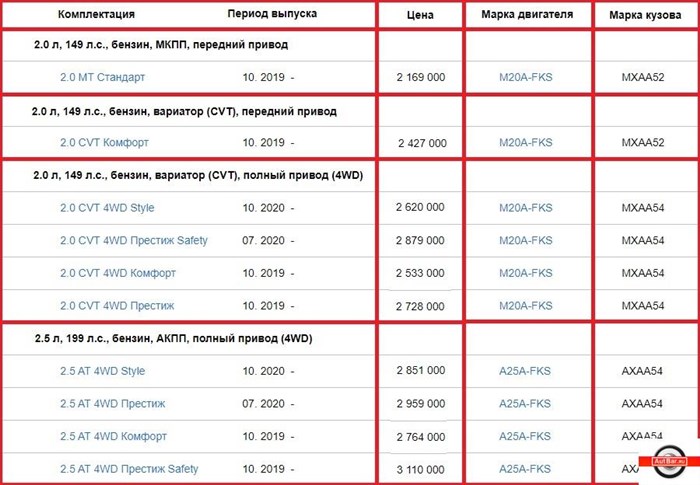Click the Марка кузова column header
The height and width of the screenshot is (485, 700).
pos(642,16)
